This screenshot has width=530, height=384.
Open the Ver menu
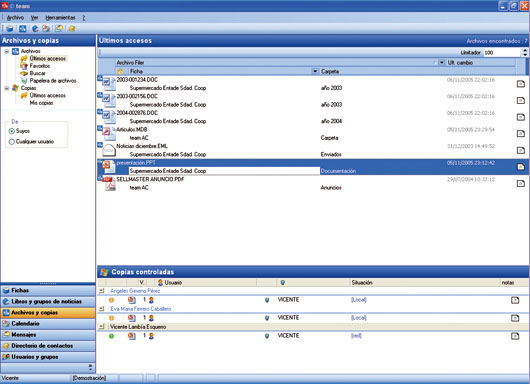tap(34, 18)
